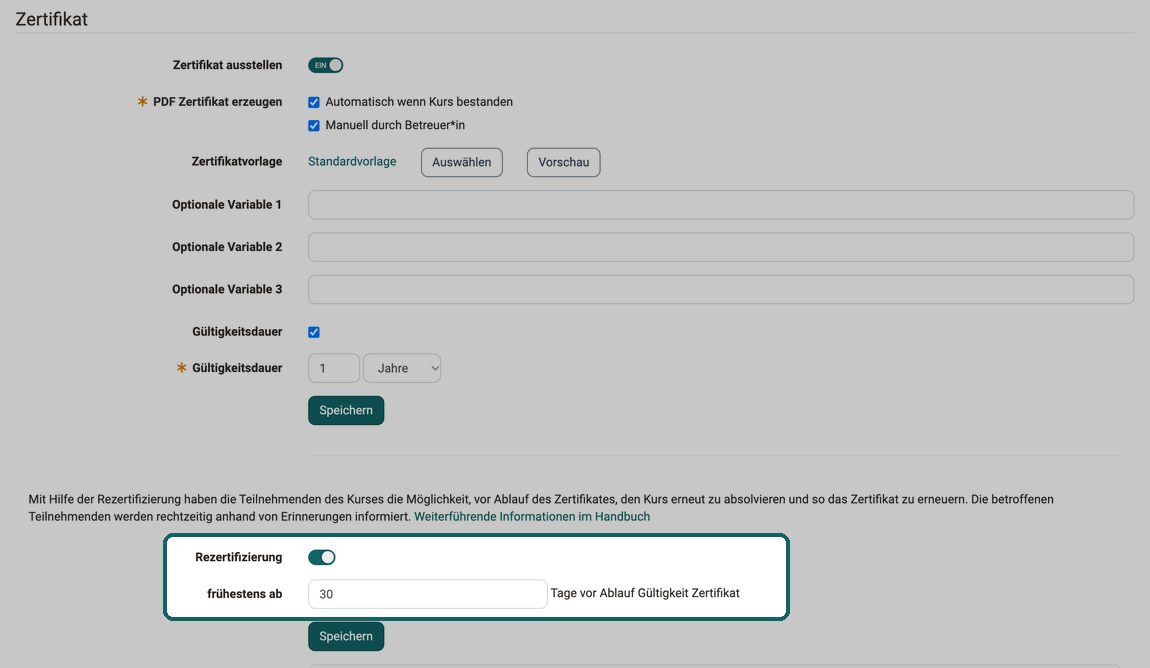Disable the Gültigkeitsdauer checkbox
Viewport: 1150px width, 668px height.
314,332
